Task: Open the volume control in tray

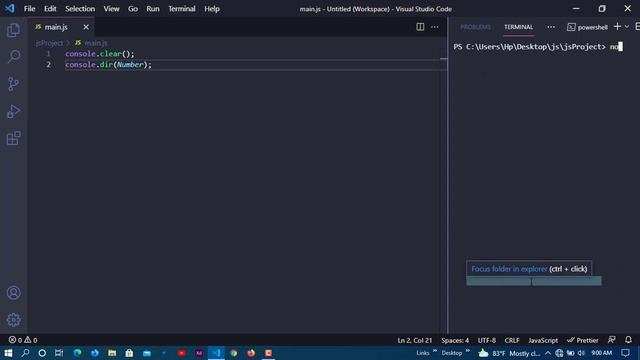Action: point(581,353)
